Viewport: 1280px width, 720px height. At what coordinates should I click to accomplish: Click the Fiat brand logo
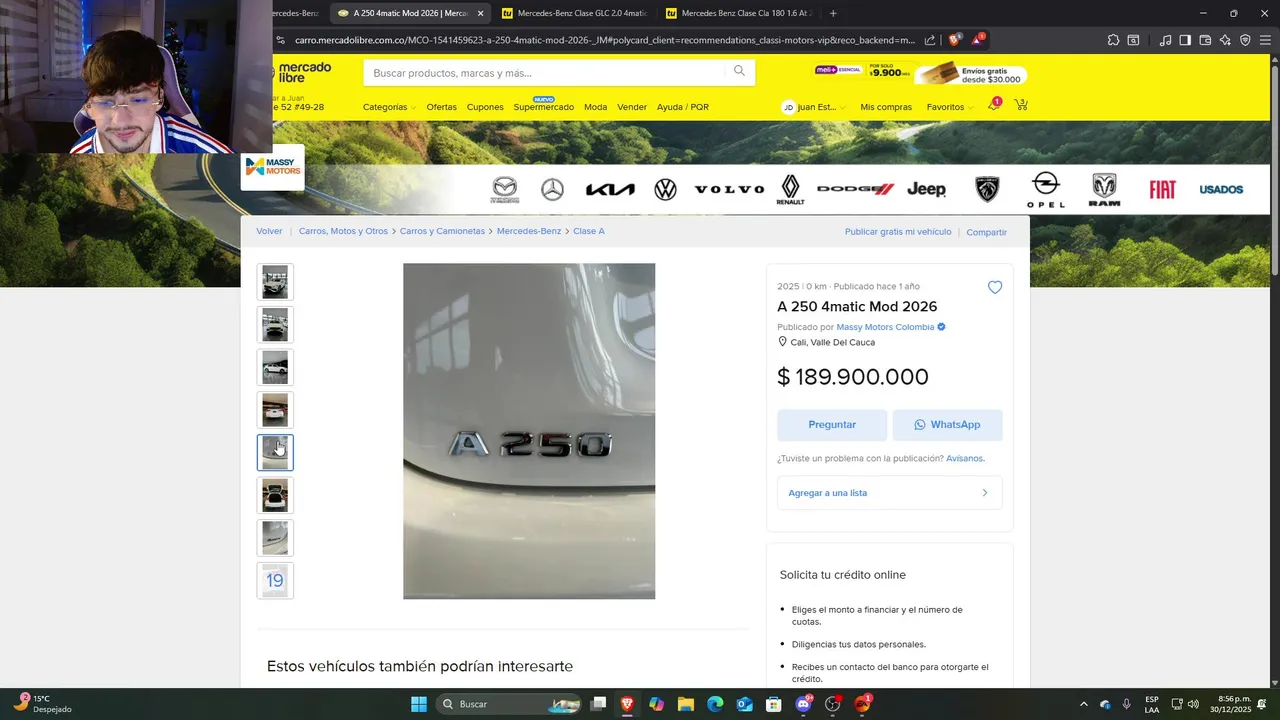(x=1162, y=189)
